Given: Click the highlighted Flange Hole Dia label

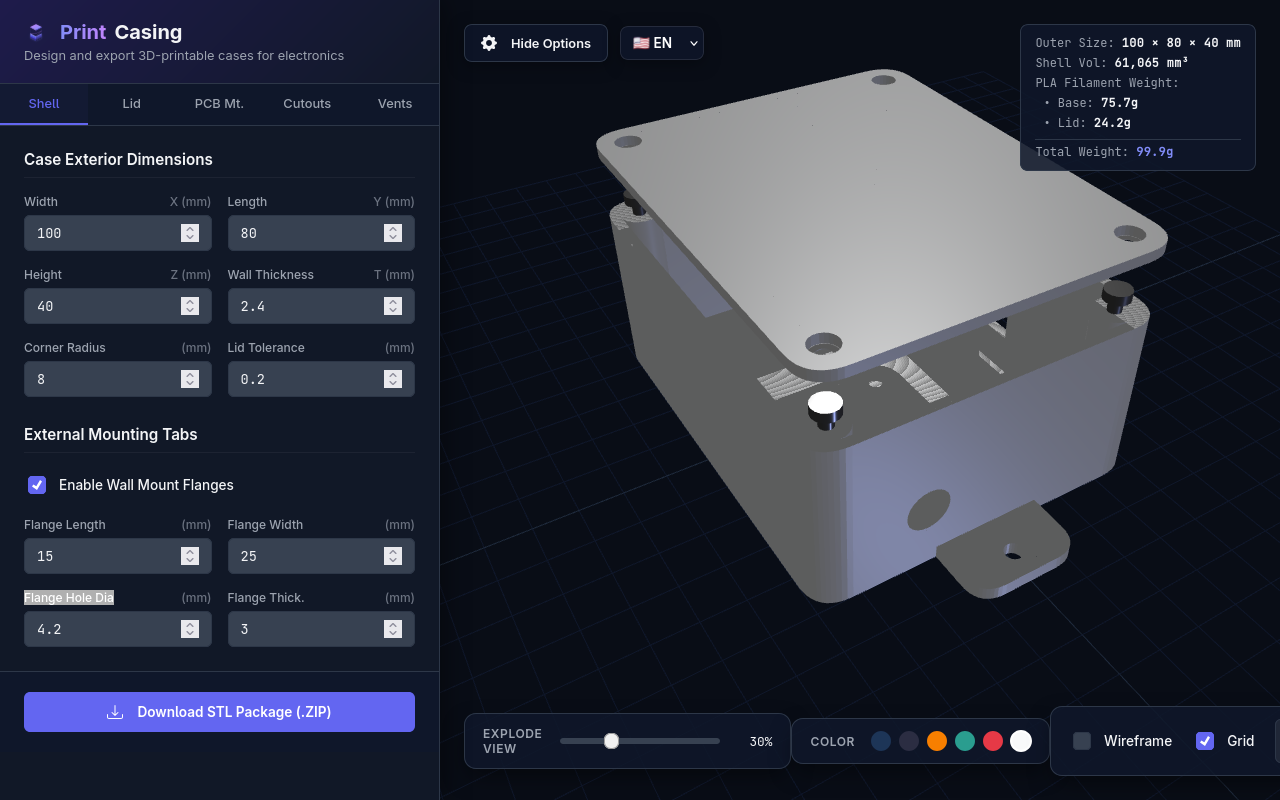Looking at the screenshot, I should 69,598.
